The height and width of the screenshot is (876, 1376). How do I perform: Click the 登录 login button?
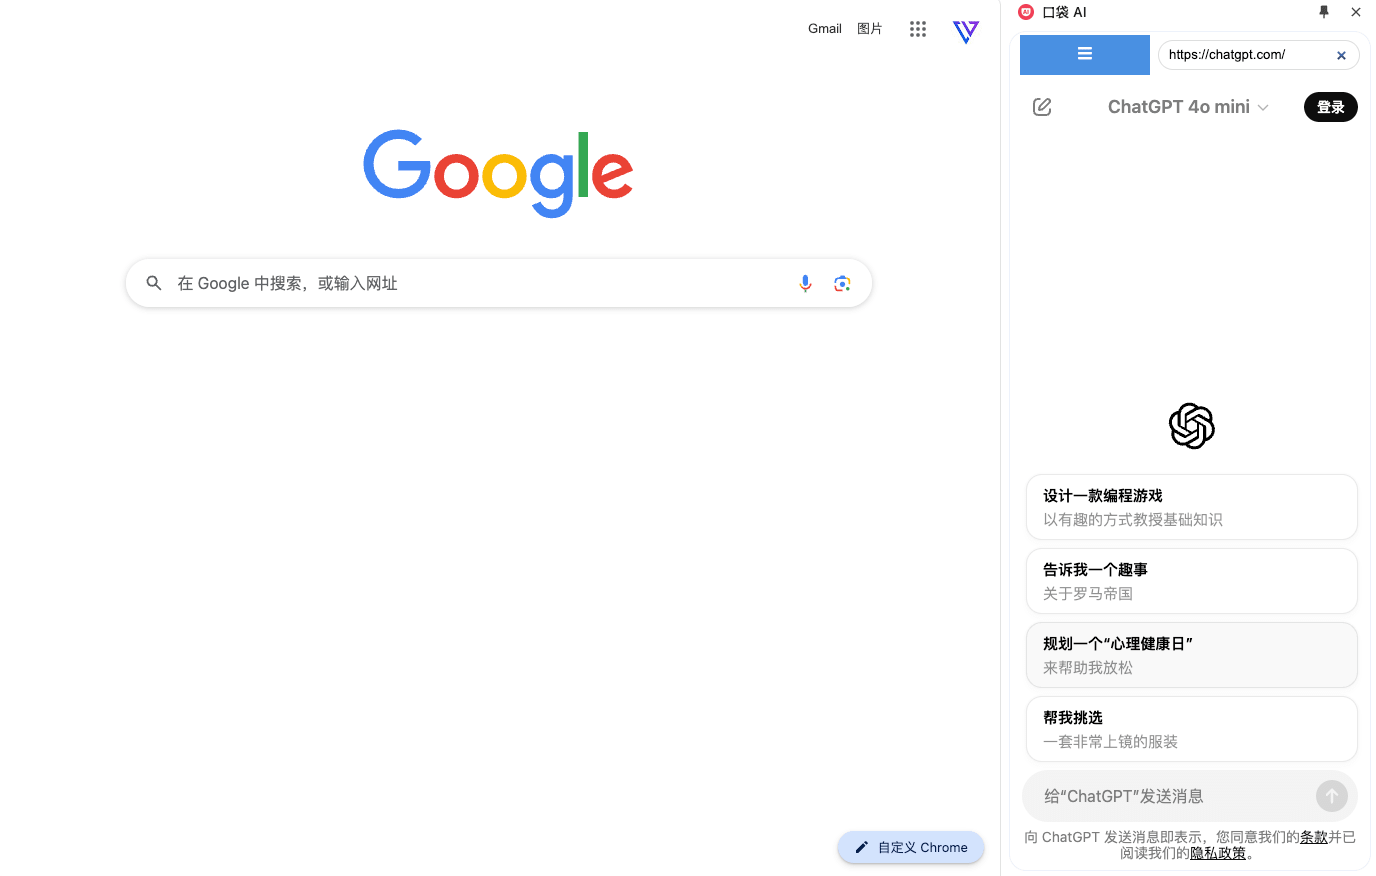tap(1331, 107)
